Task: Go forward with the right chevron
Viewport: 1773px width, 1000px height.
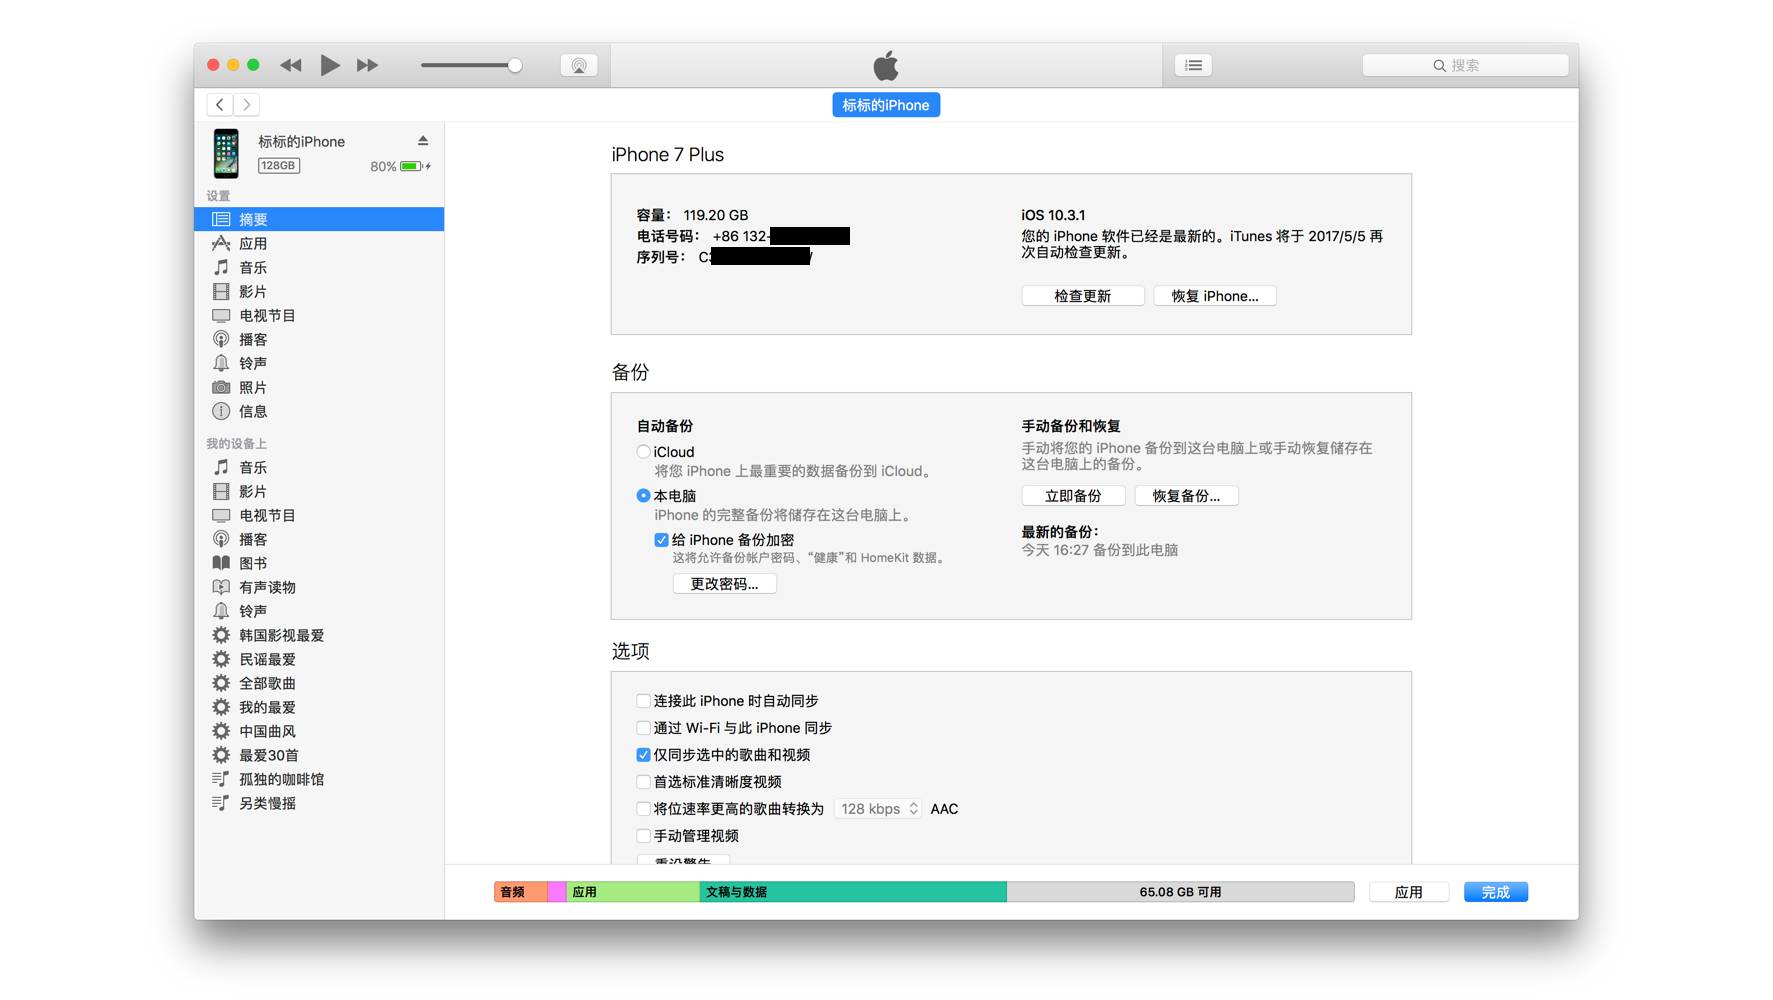Action: 247,104
